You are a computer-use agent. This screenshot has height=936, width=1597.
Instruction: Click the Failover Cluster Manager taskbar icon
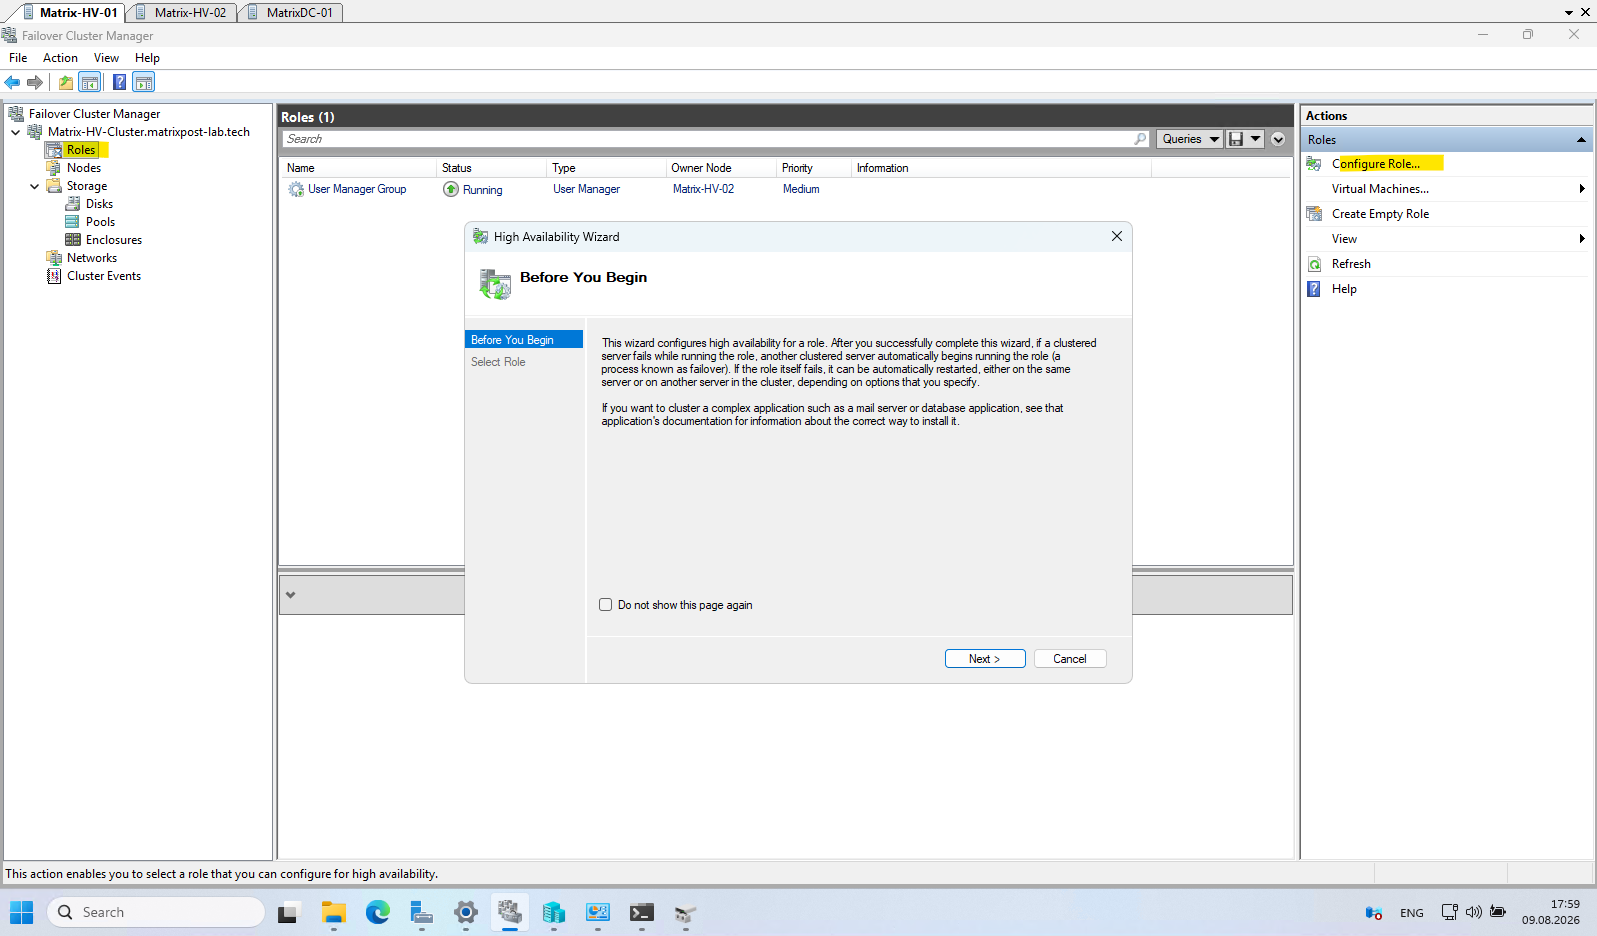(x=510, y=912)
